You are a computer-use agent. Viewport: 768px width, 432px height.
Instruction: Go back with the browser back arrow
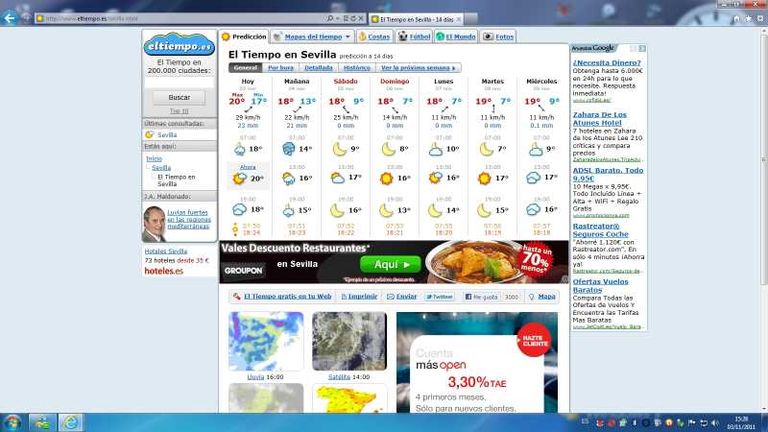pos(9,18)
